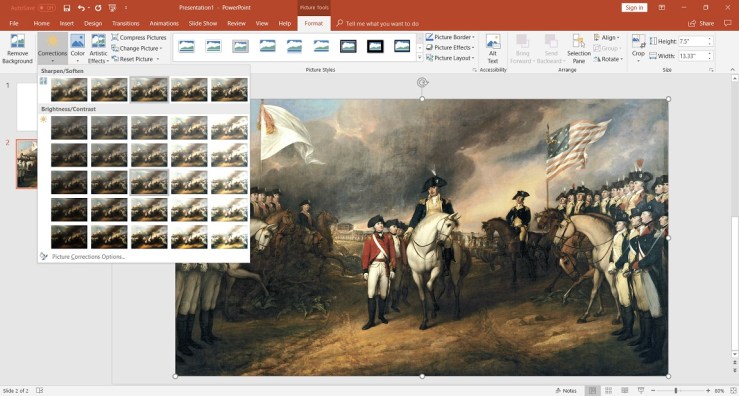The image size is (739, 396).
Task: Expand the Picture Styles gallery More arrow
Action: pos(419,58)
